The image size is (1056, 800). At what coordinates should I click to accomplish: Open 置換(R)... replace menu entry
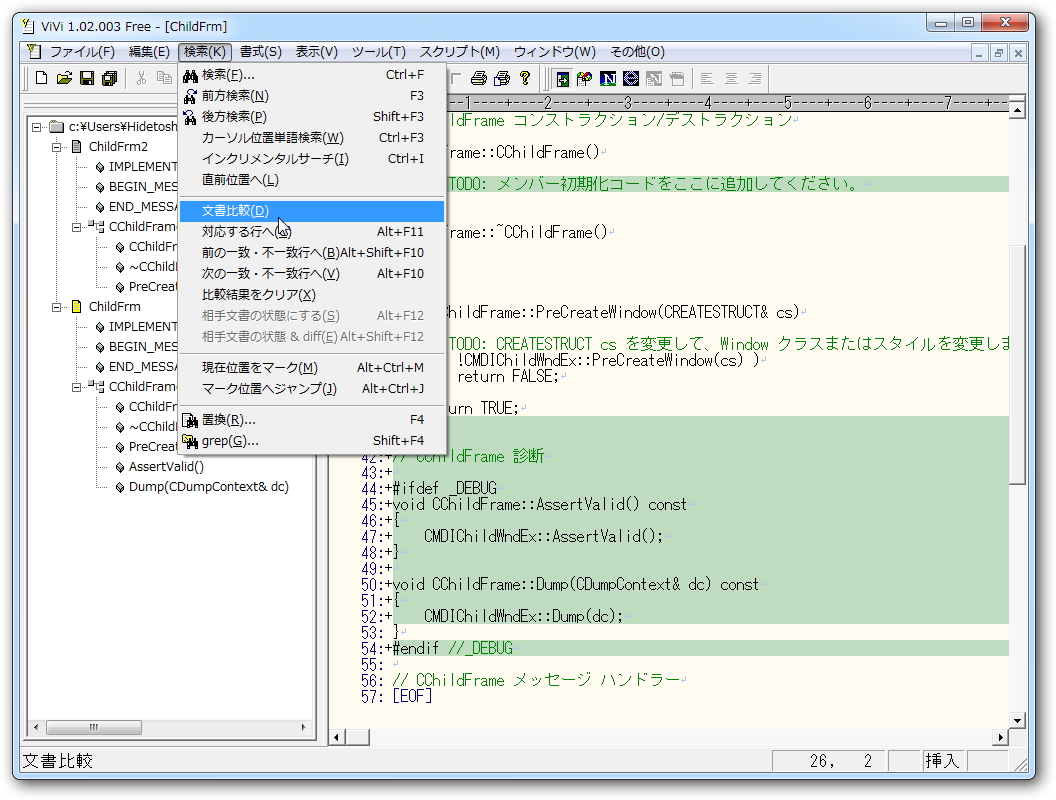[x=312, y=420]
